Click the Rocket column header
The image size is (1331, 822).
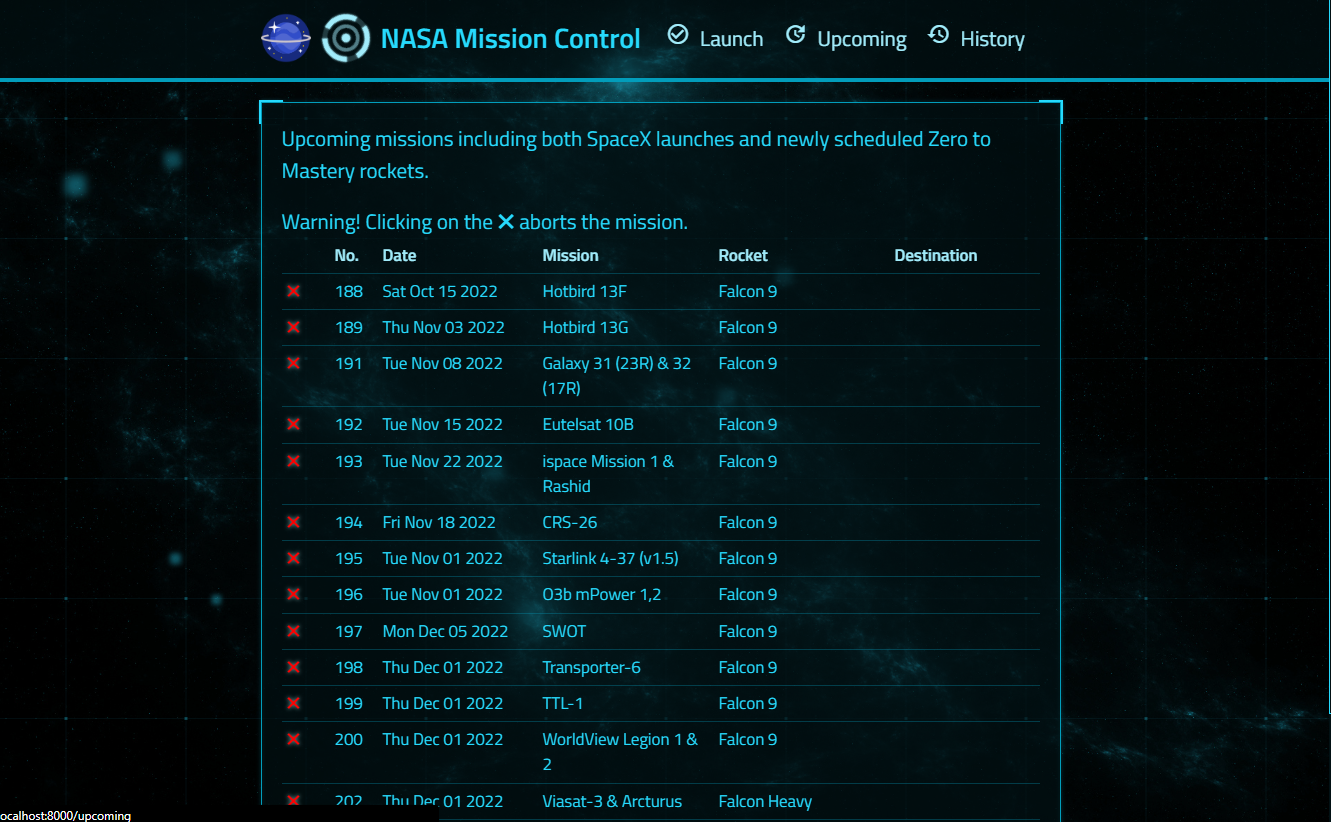pyautogui.click(x=743, y=255)
